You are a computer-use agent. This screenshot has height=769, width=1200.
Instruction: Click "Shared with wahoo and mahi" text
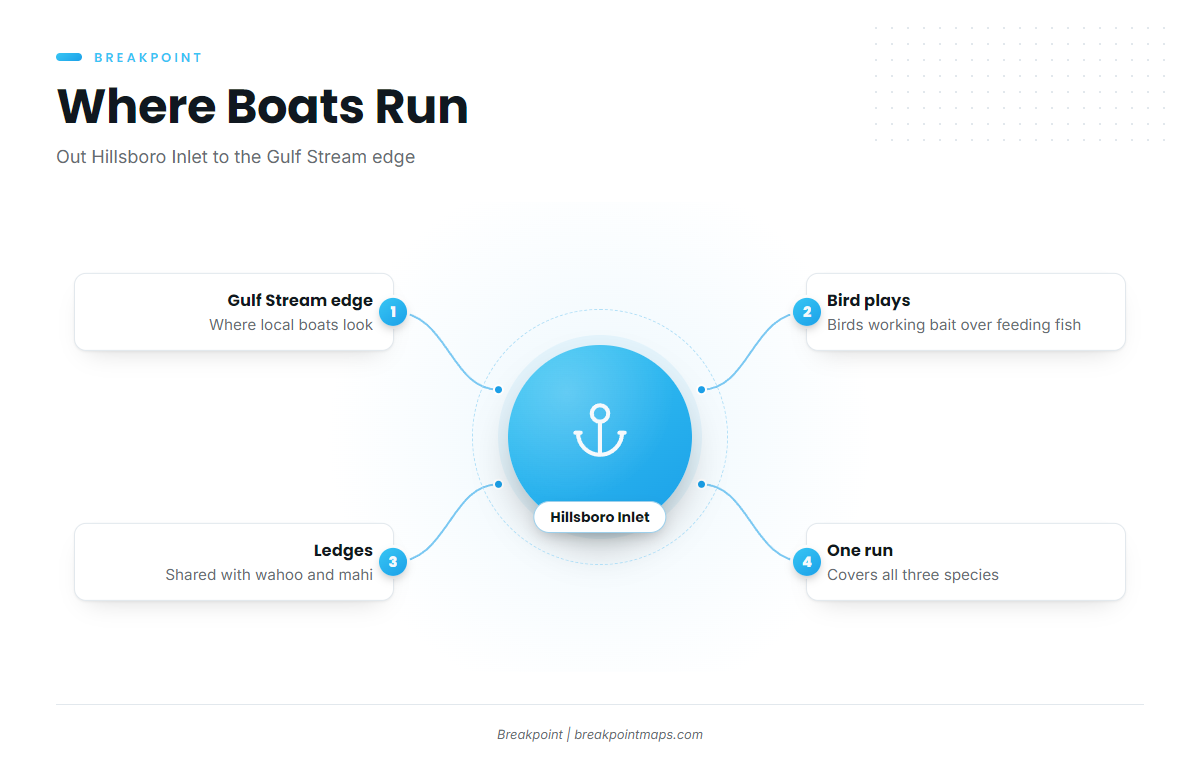[x=269, y=575]
